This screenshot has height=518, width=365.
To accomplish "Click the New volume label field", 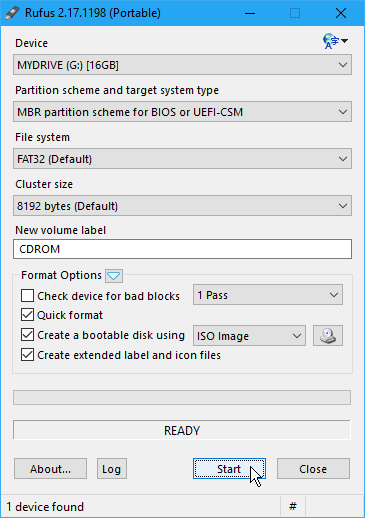I will point(182,249).
